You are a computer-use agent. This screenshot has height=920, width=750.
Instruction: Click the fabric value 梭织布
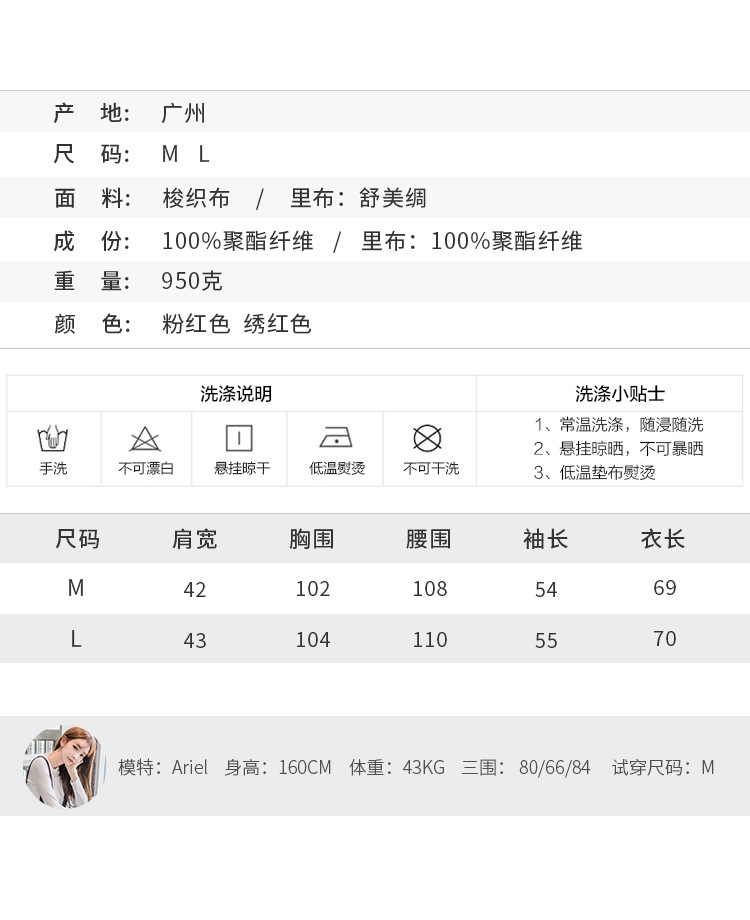[x=196, y=198]
